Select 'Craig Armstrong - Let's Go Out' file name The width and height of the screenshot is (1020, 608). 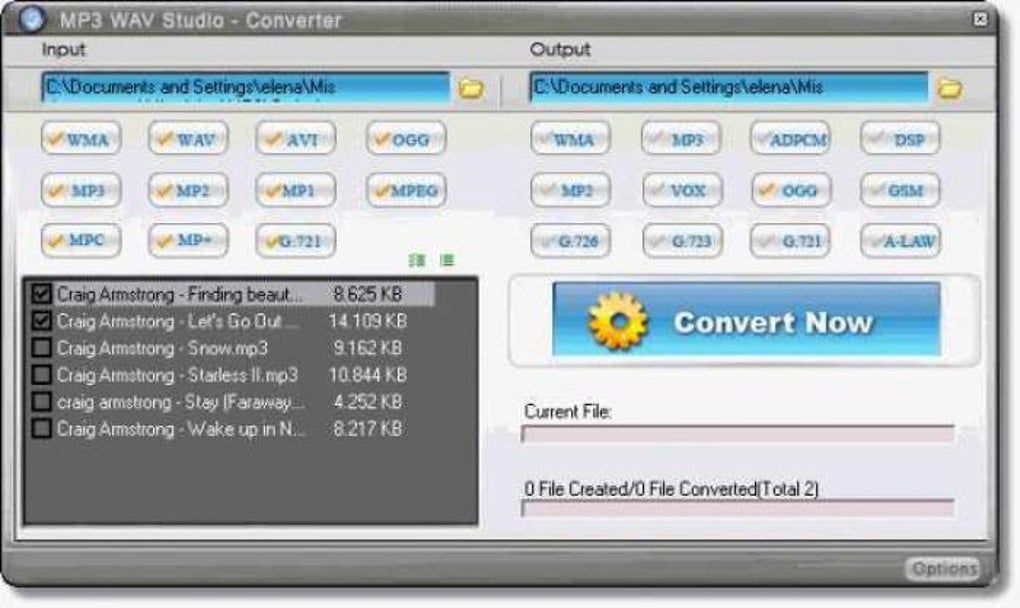[178, 321]
